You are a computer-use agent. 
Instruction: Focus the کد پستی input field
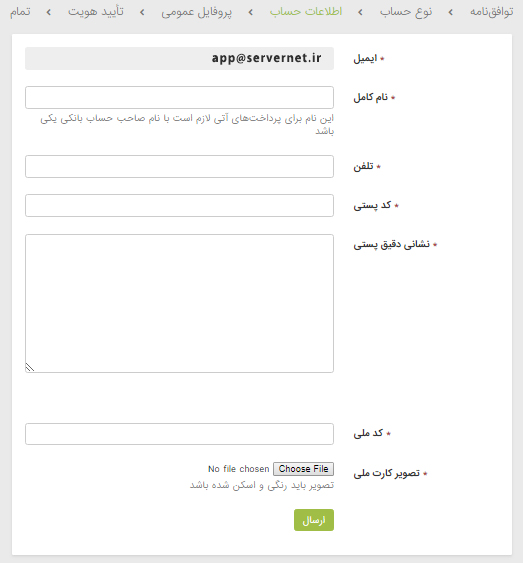(x=179, y=205)
